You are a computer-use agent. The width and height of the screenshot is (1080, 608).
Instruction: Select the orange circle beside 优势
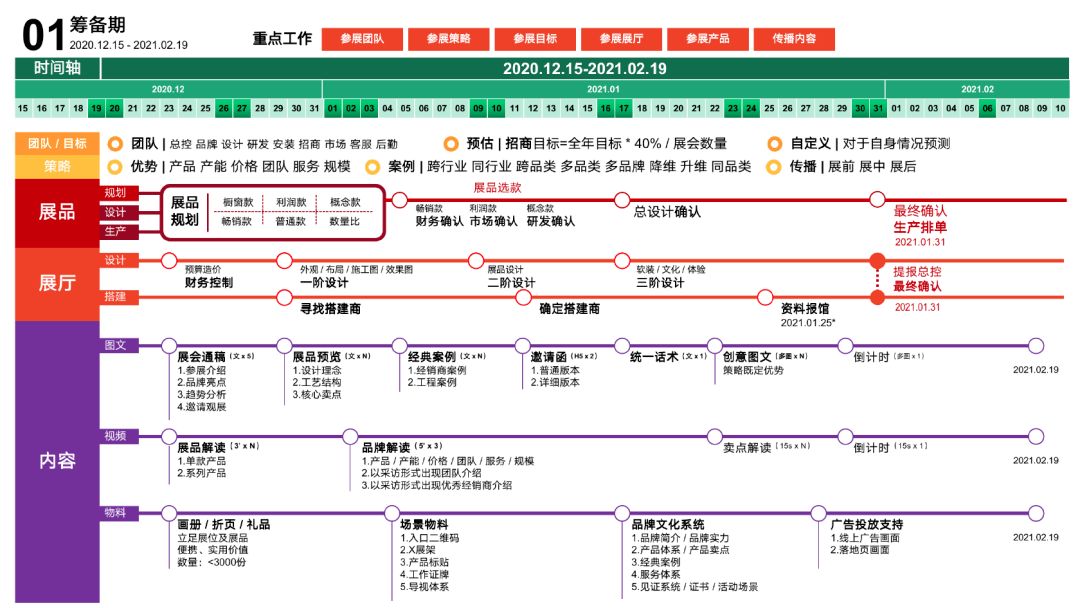pyautogui.click(x=116, y=167)
